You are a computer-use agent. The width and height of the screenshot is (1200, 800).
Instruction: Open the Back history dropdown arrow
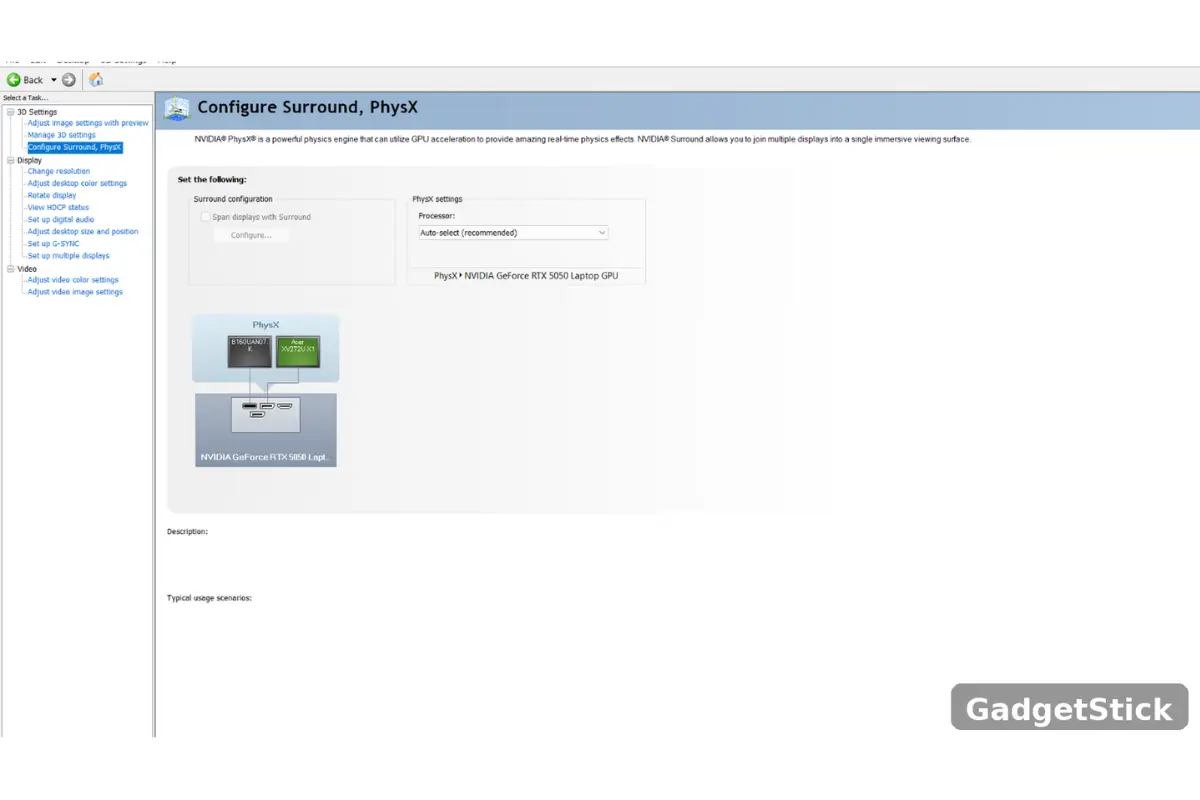[x=54, y=80]
